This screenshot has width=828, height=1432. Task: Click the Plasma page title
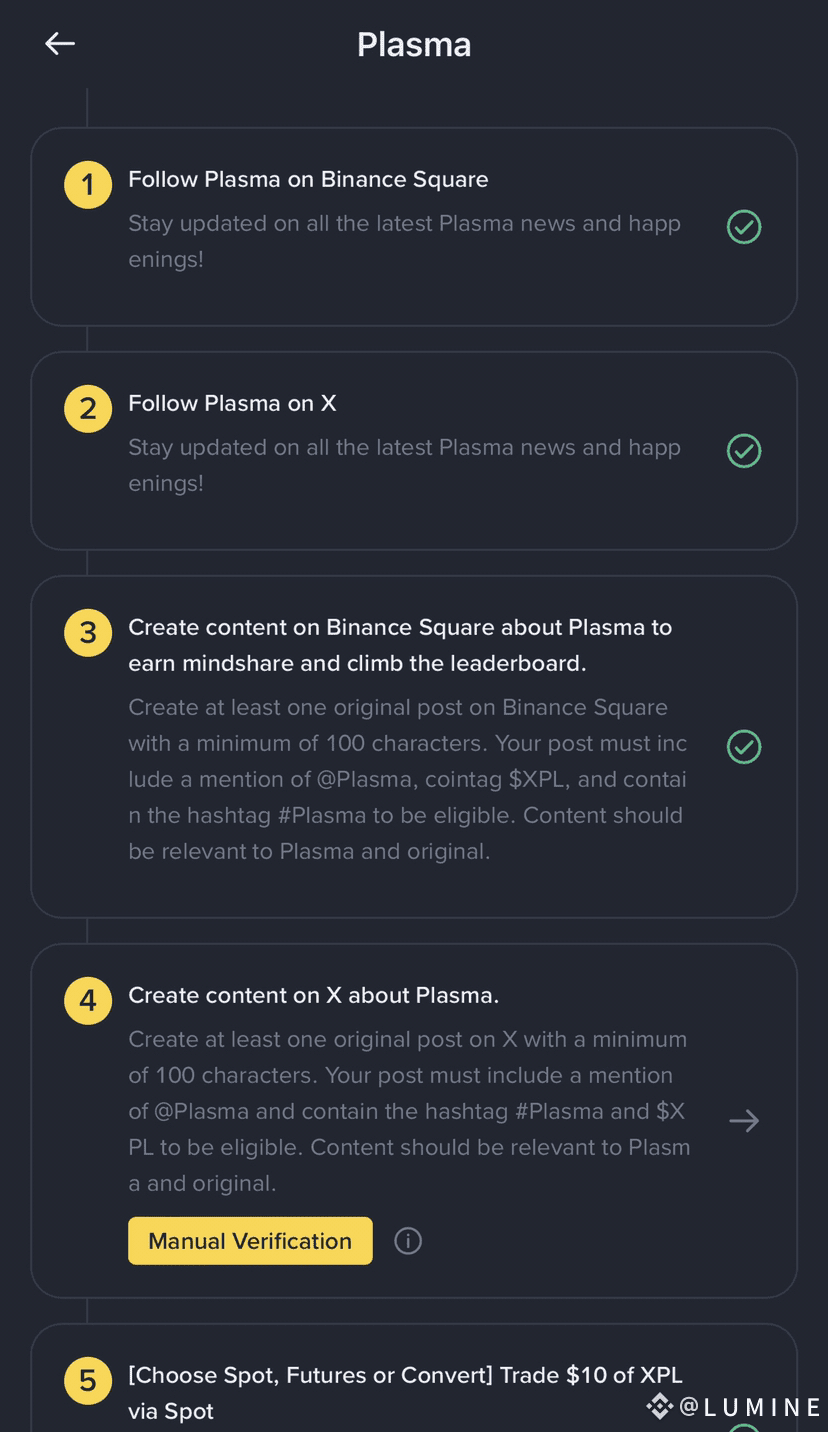(x=414, y=45)
